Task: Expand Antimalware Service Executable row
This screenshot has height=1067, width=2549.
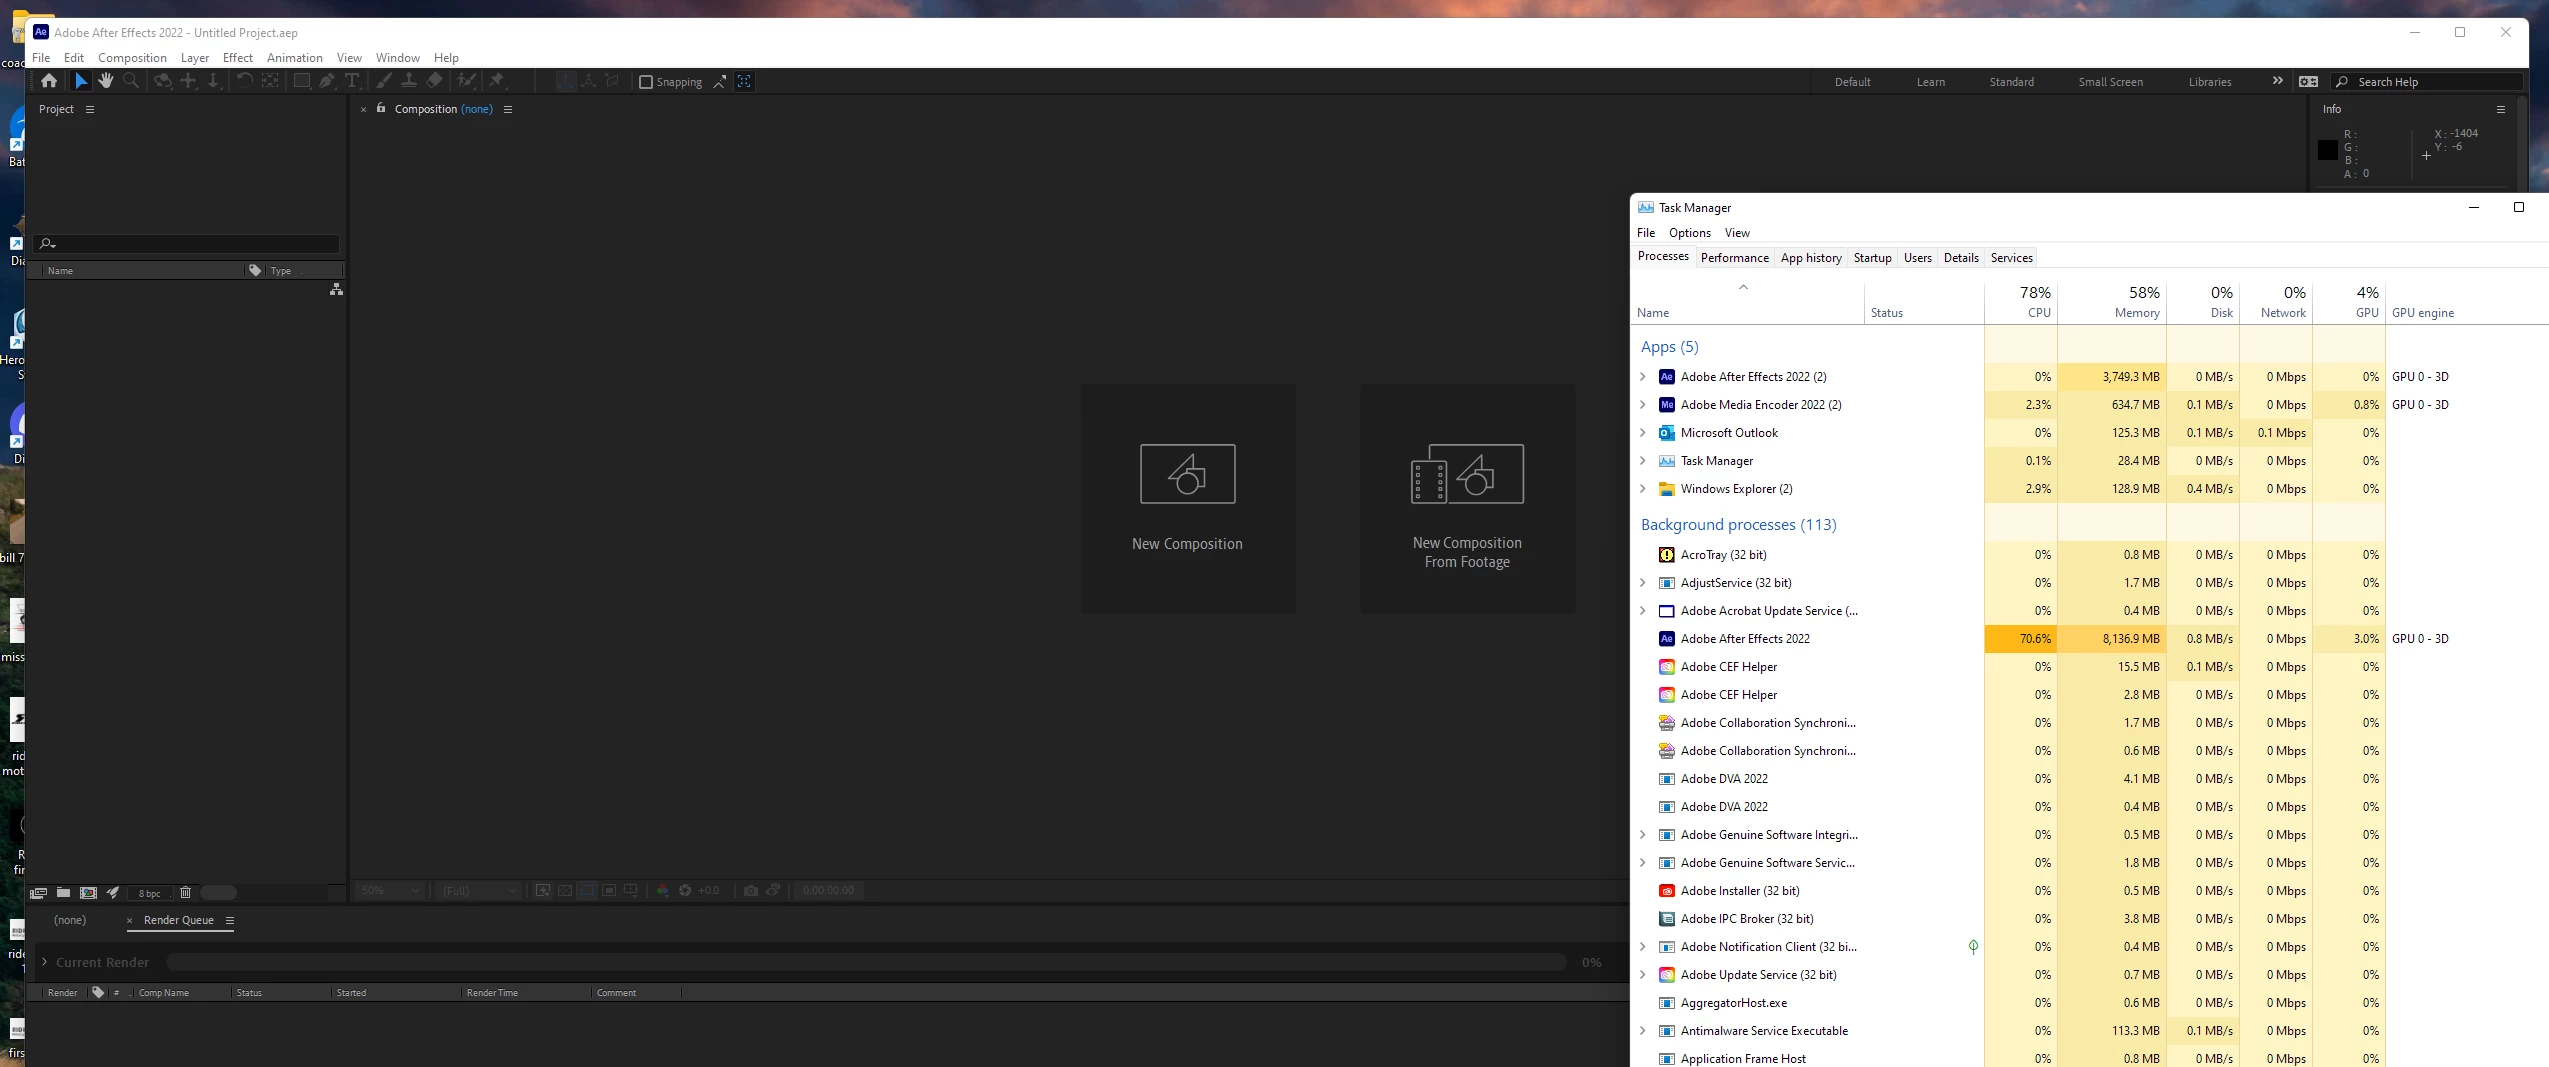Action: (x=1642, y=1031)
